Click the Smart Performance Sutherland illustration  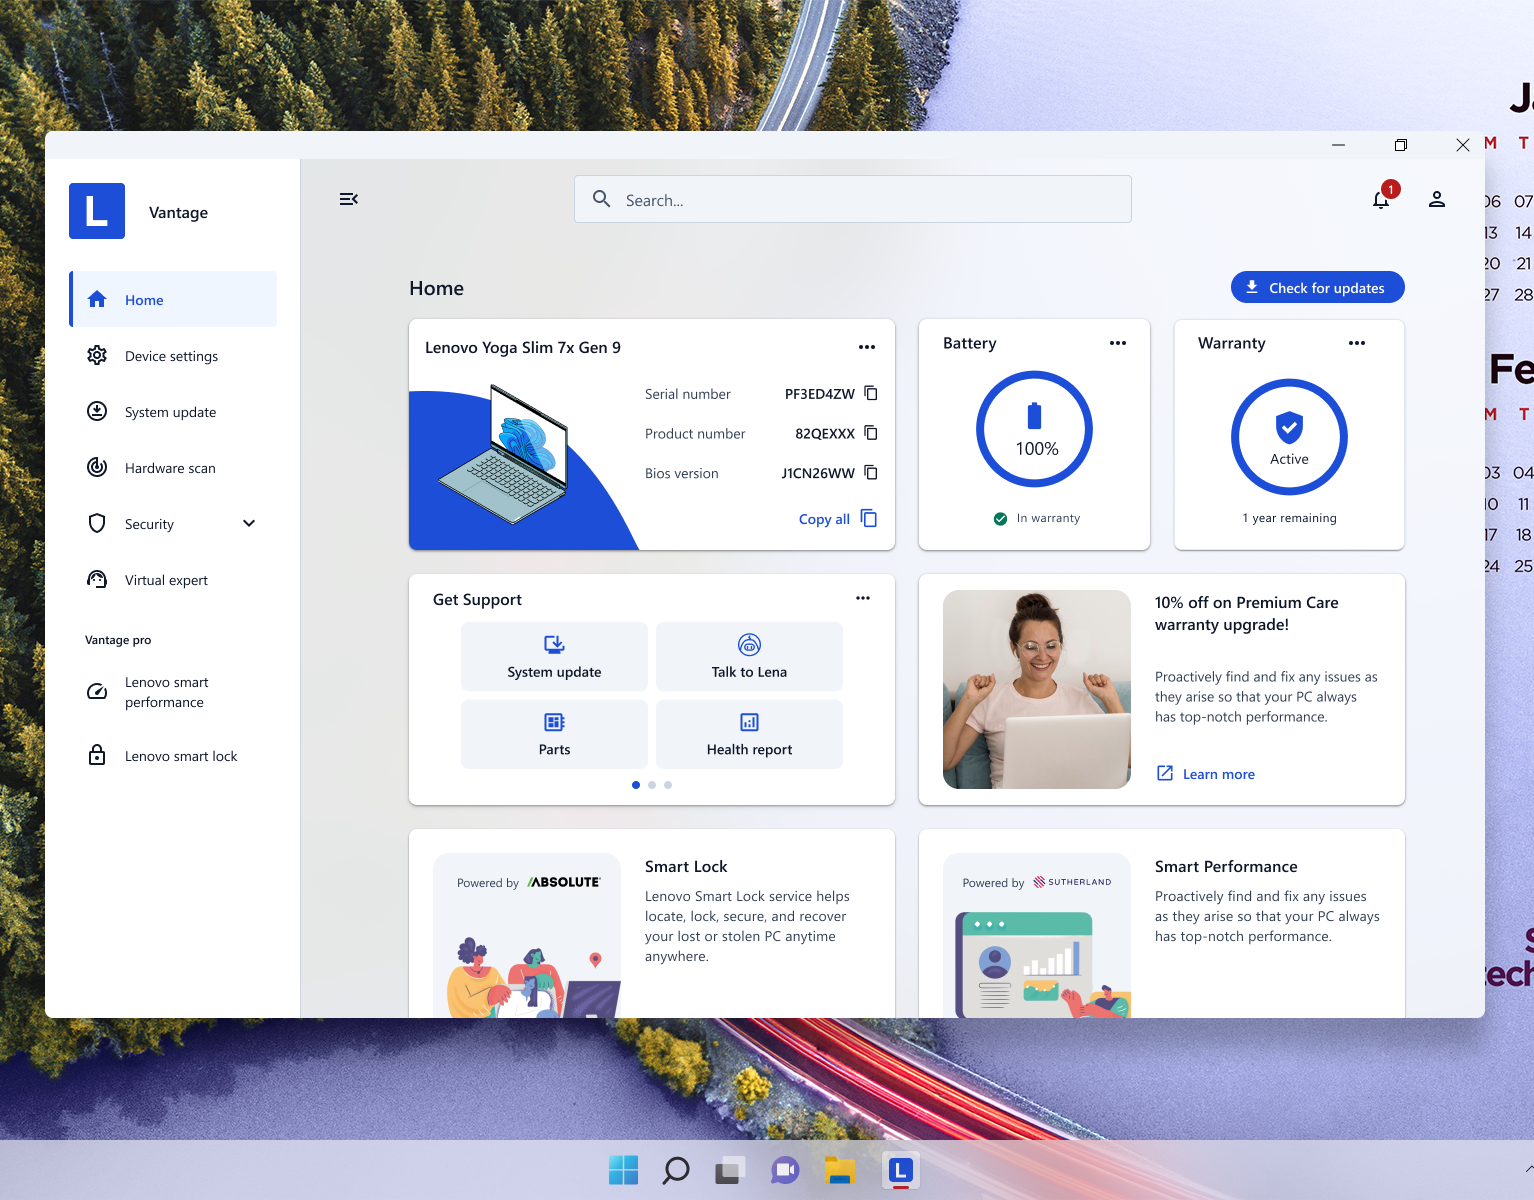[x=1037, y=936]
